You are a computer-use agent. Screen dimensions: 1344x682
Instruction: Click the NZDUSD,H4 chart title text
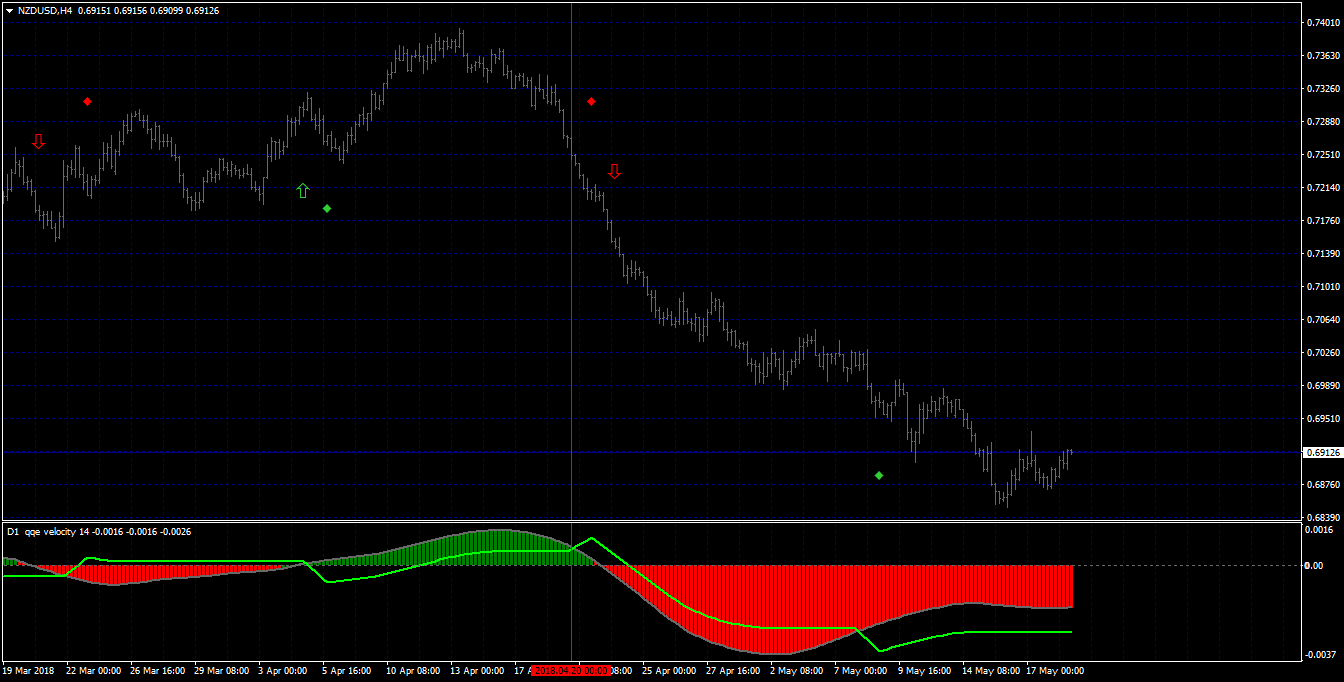coord(45,10)
